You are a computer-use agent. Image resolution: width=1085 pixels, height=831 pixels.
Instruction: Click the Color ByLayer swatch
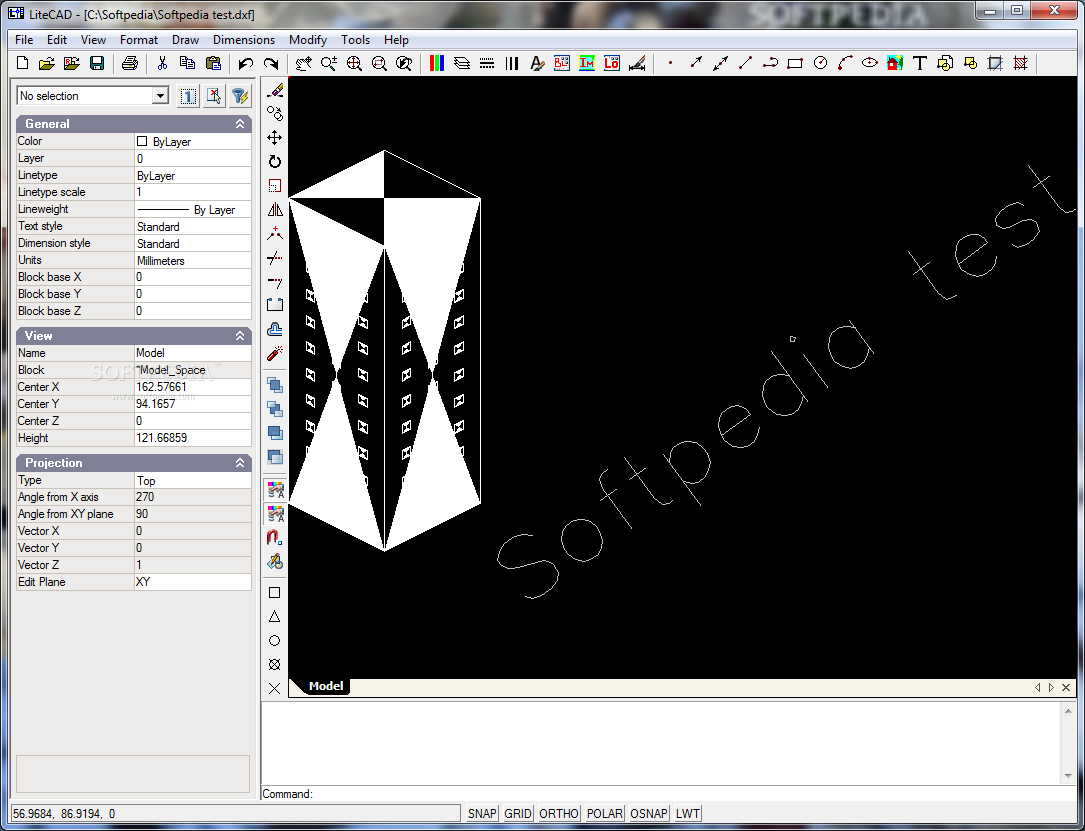142,141
